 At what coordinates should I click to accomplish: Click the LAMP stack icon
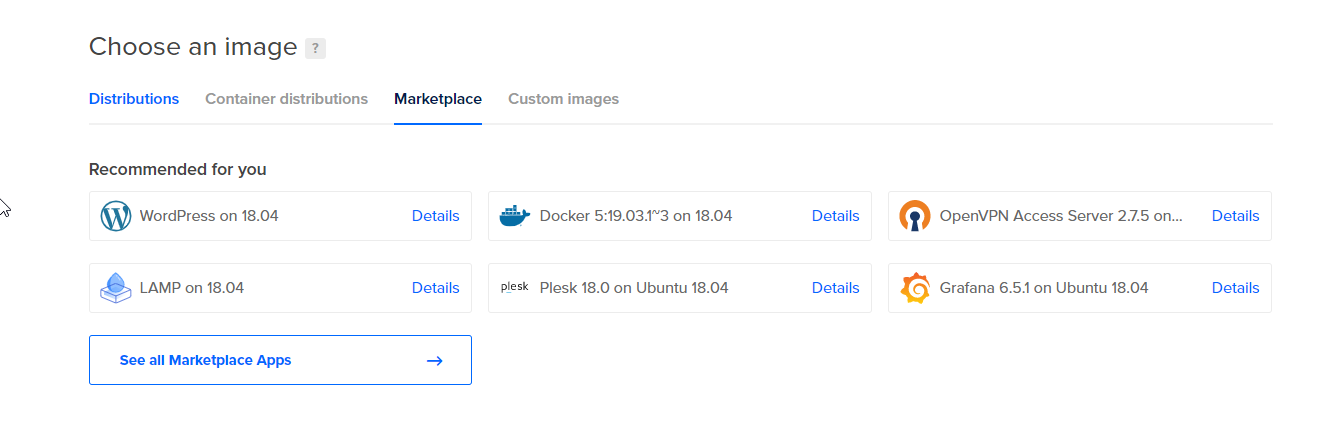click(116, 288)
